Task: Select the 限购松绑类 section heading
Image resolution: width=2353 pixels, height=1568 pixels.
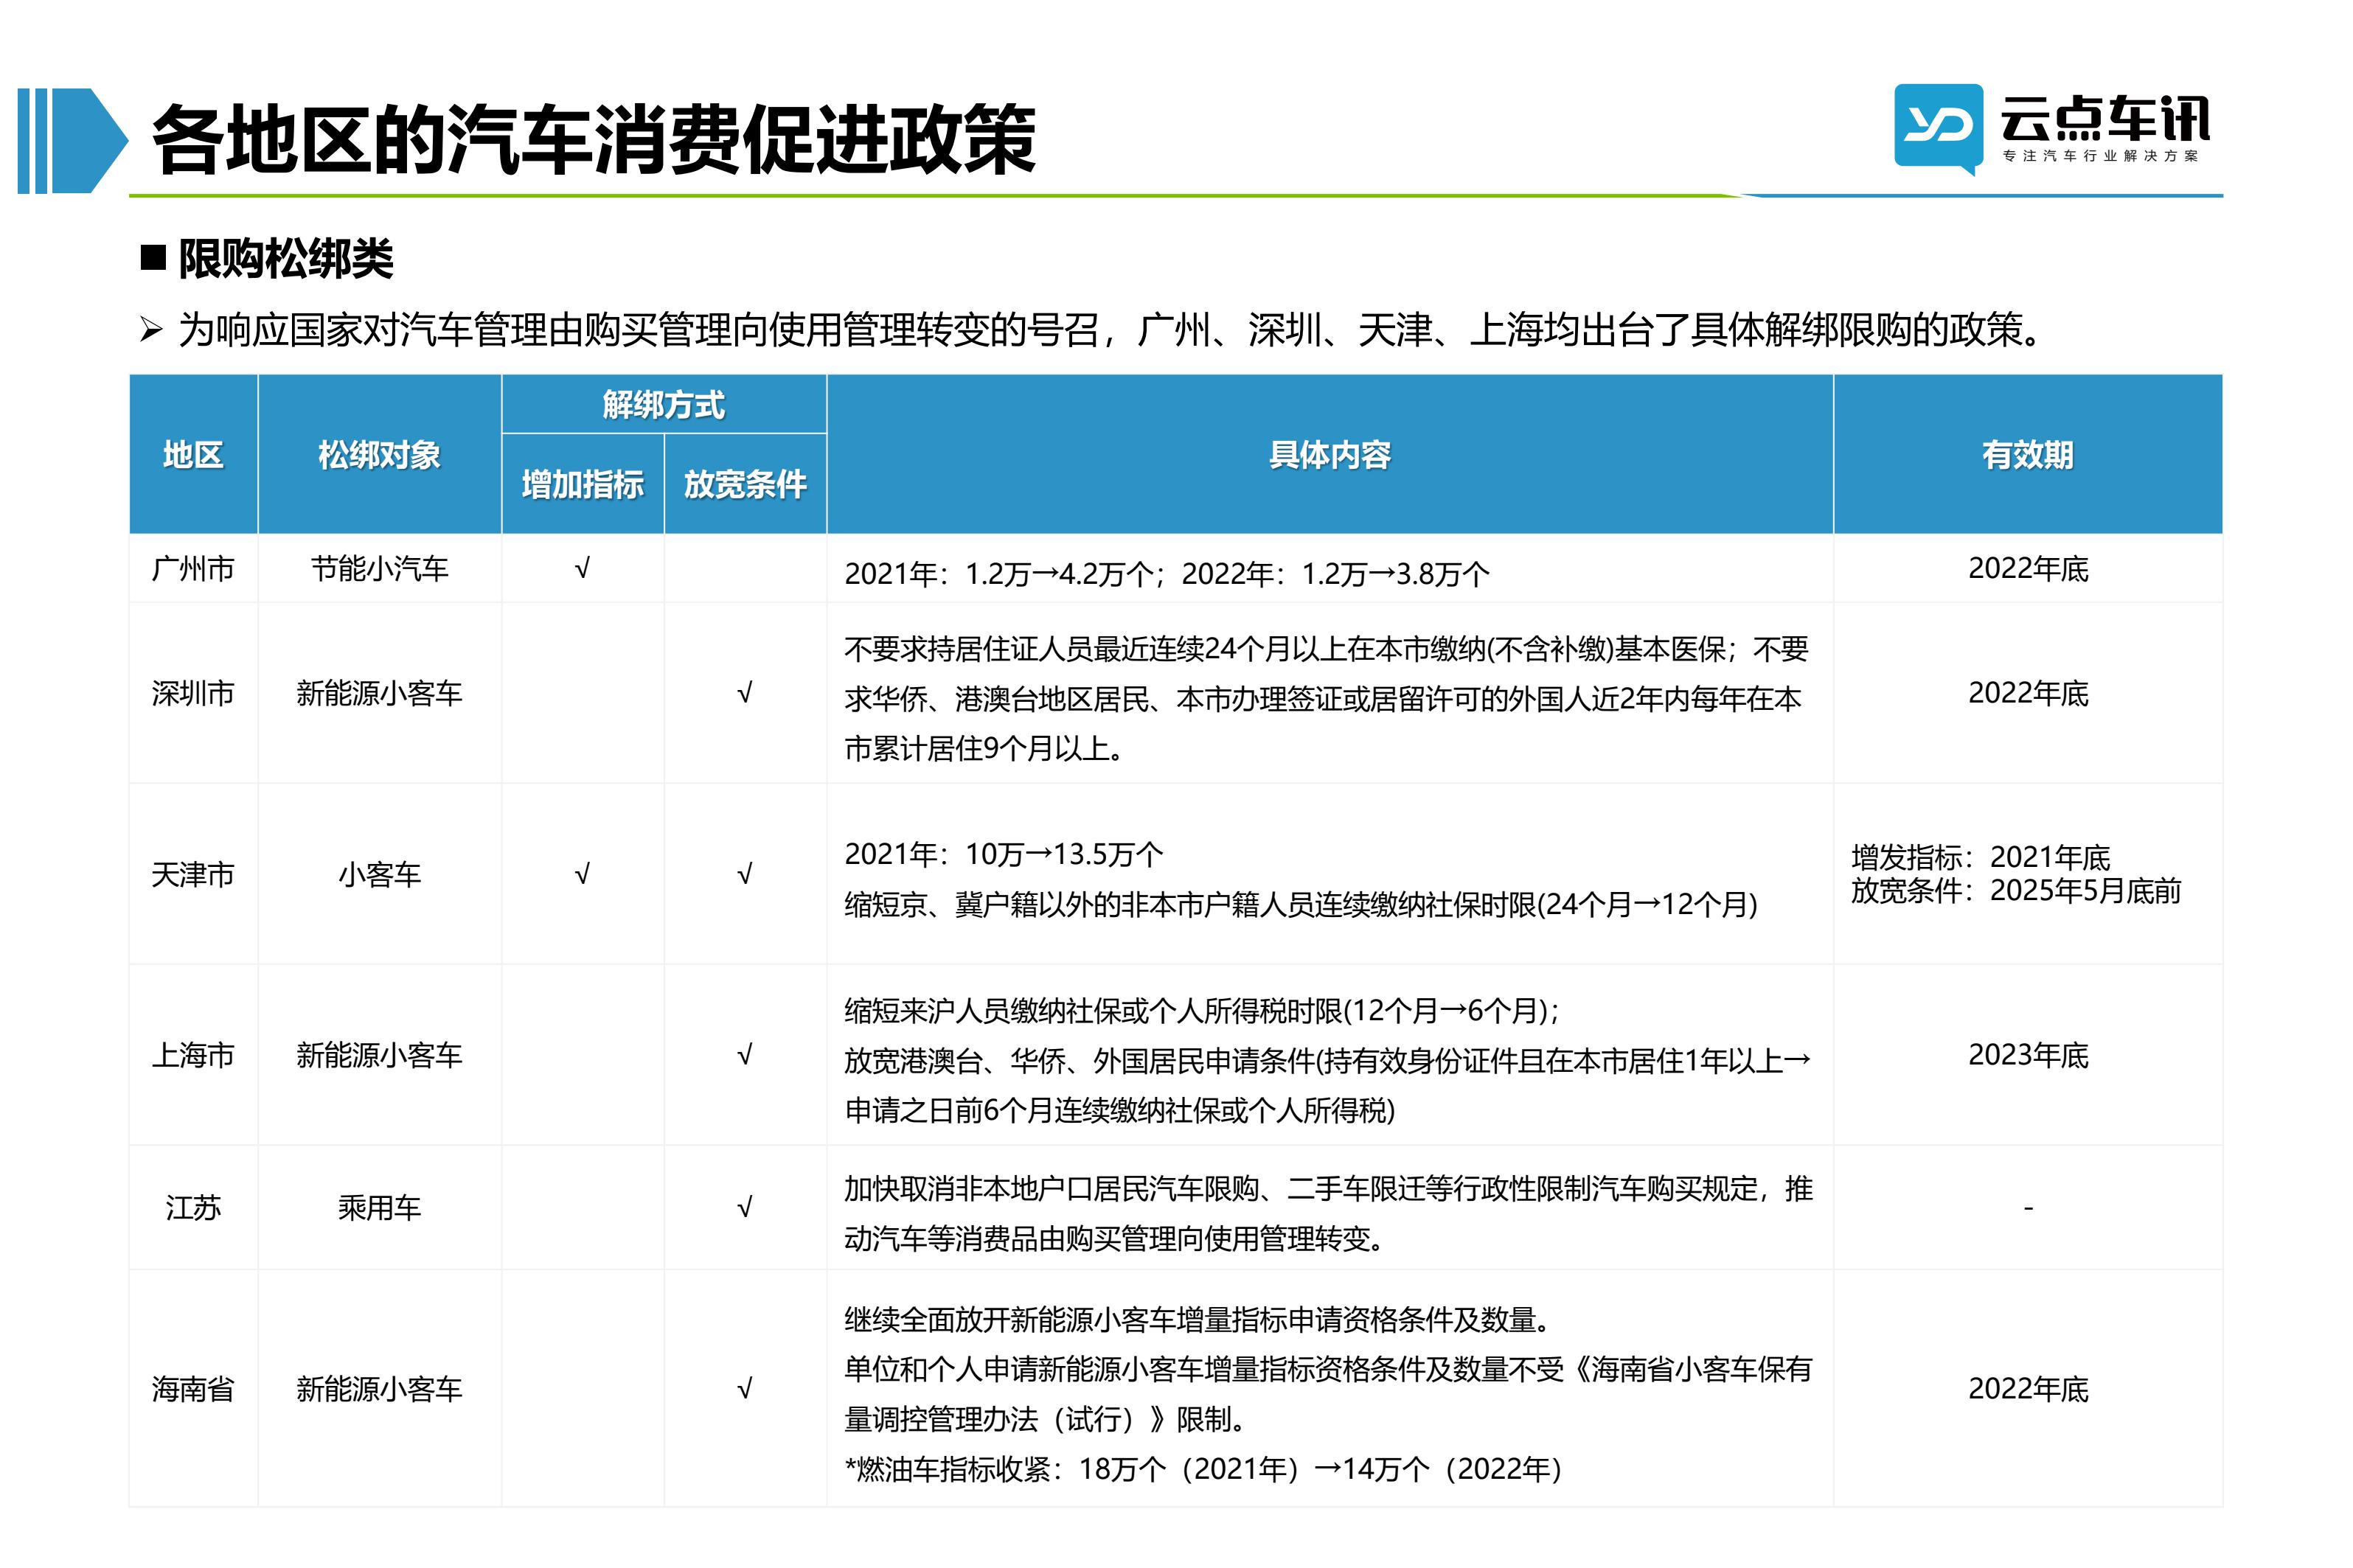Action: pyautogui.click(x=285, y=259)
